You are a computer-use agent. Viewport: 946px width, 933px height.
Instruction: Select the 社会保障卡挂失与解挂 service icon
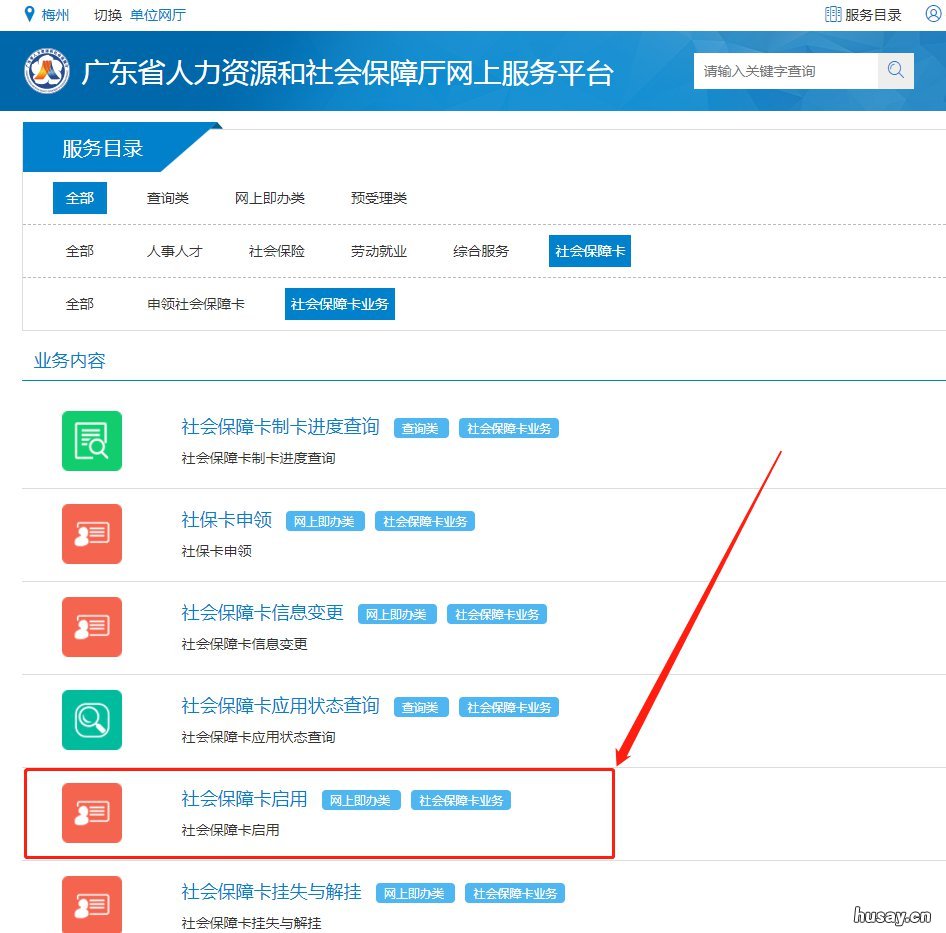(x=91, y=903)
